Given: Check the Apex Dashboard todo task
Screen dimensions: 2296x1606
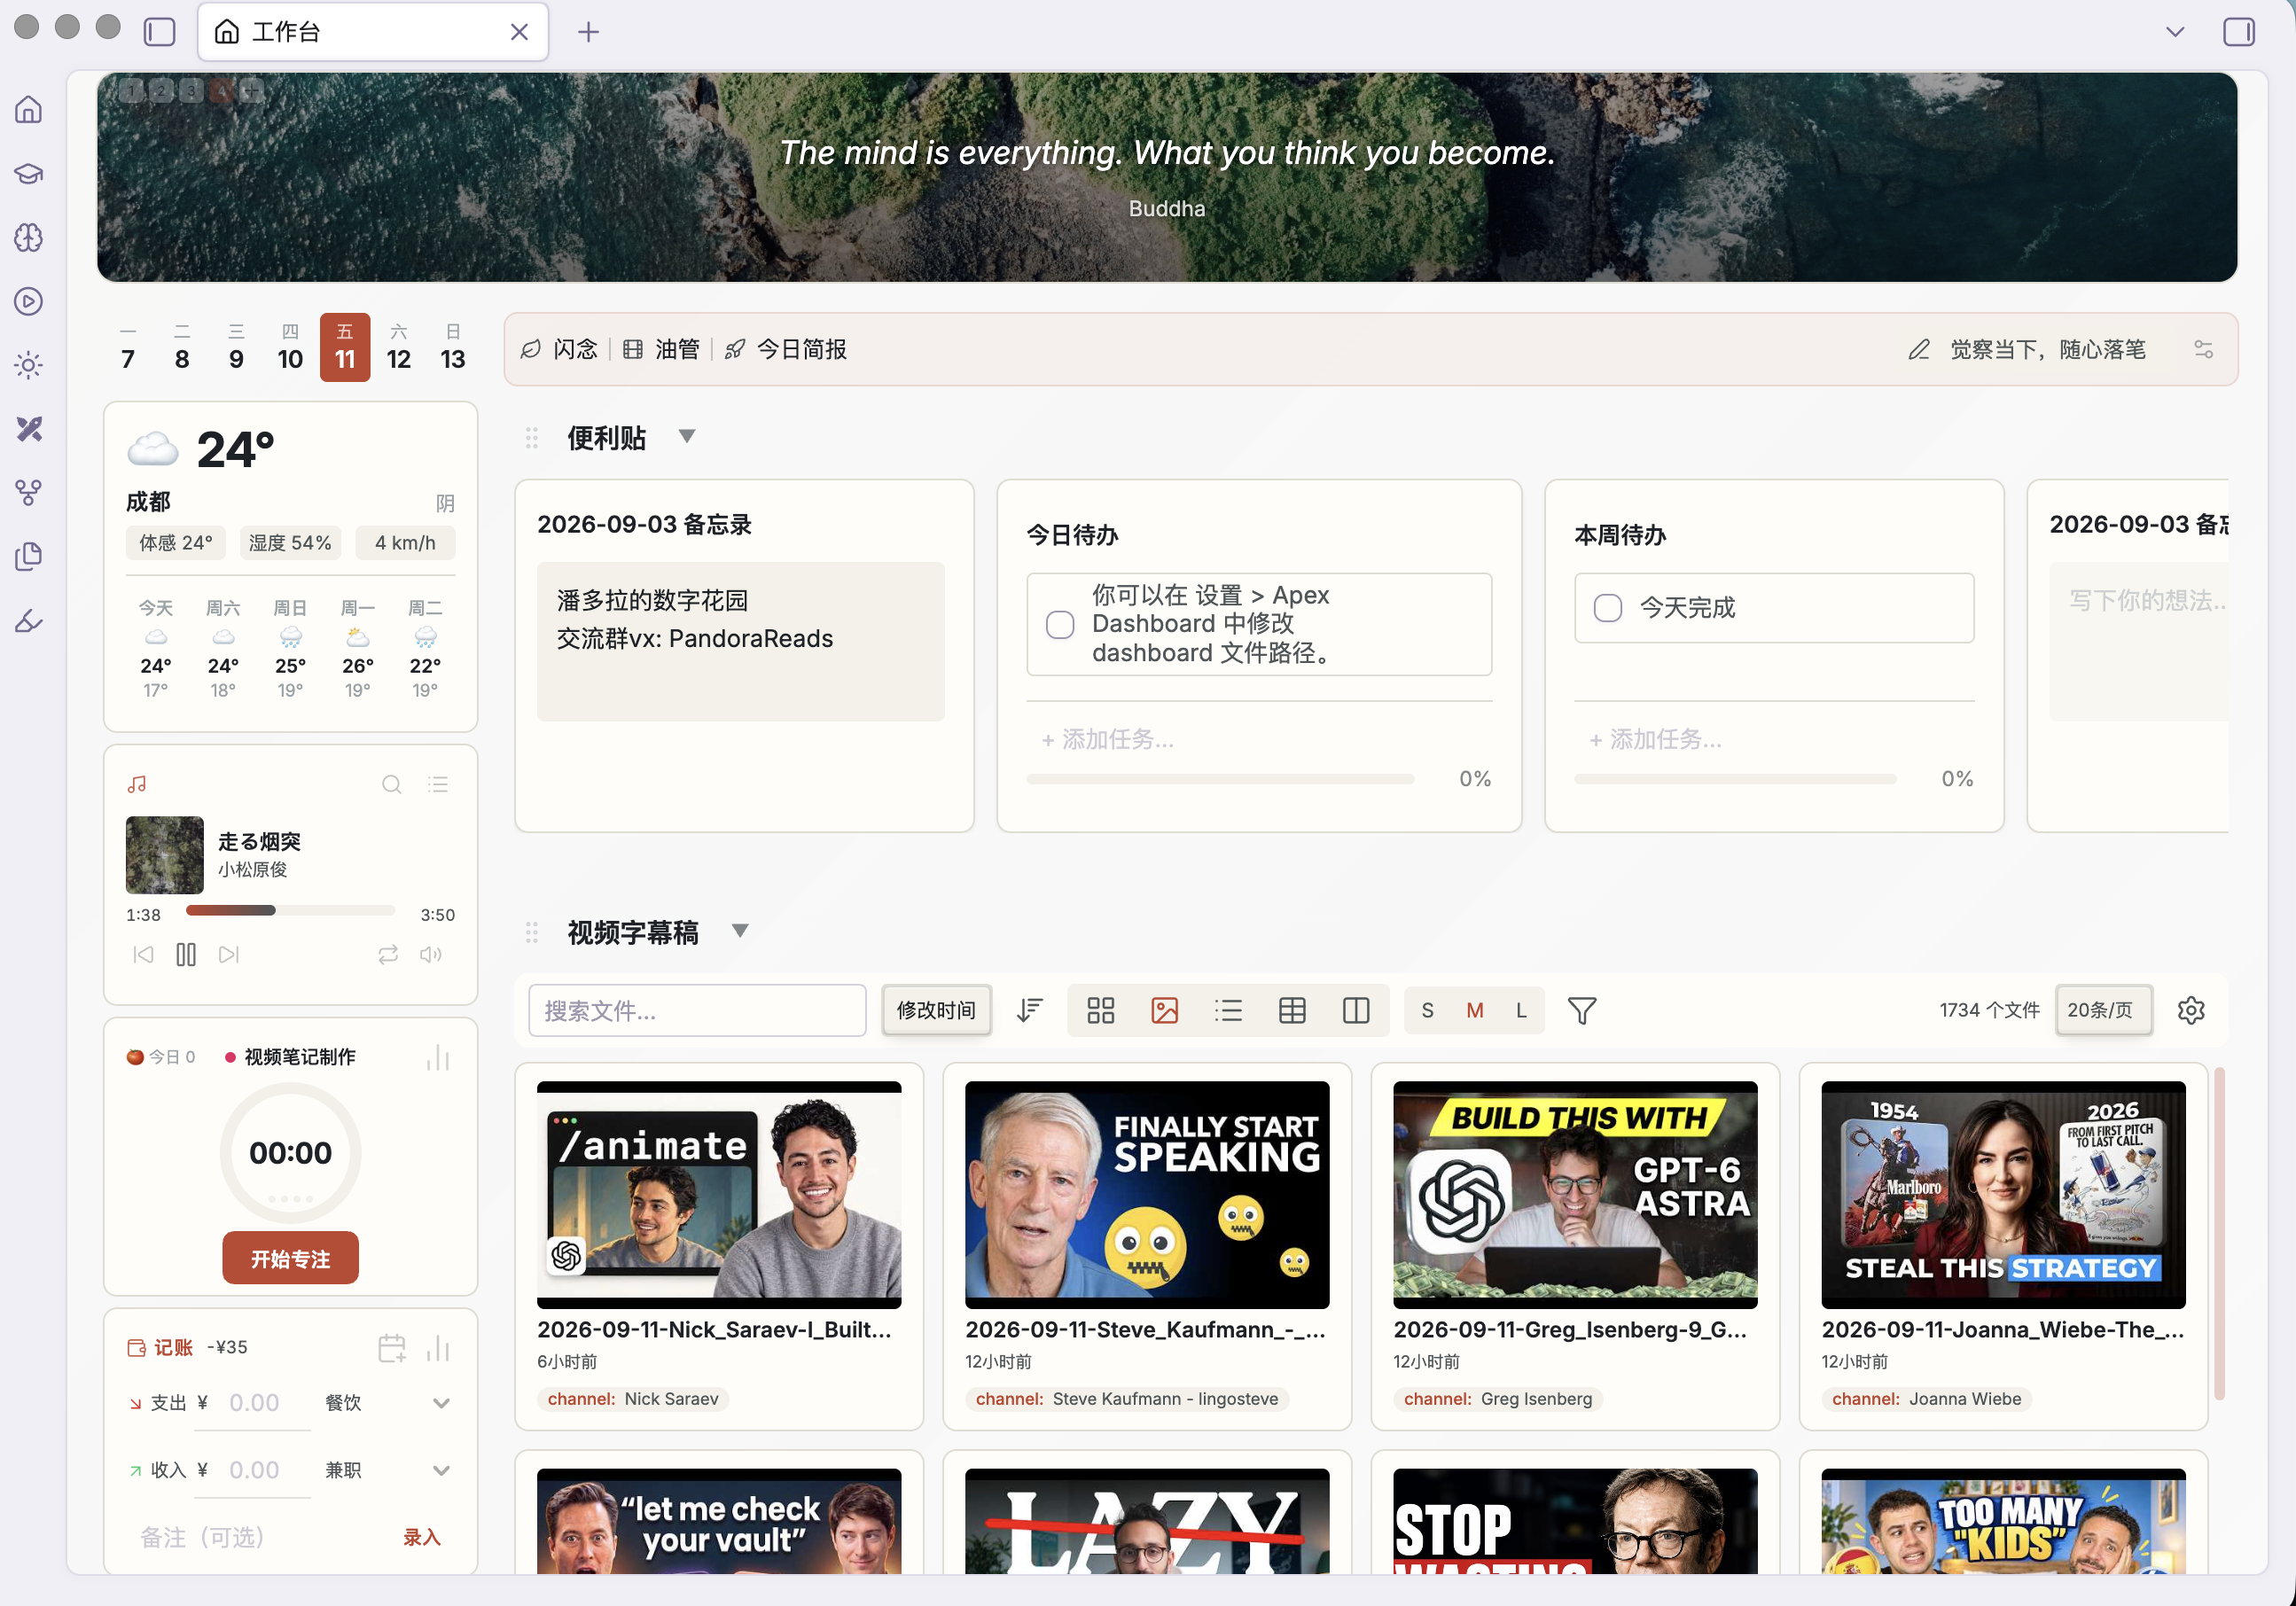Looking at the screenshot, I should tap(1059, 624).
